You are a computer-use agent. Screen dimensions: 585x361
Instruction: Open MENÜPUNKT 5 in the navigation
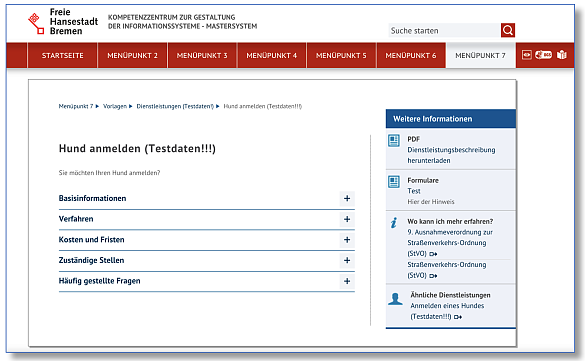341,55
